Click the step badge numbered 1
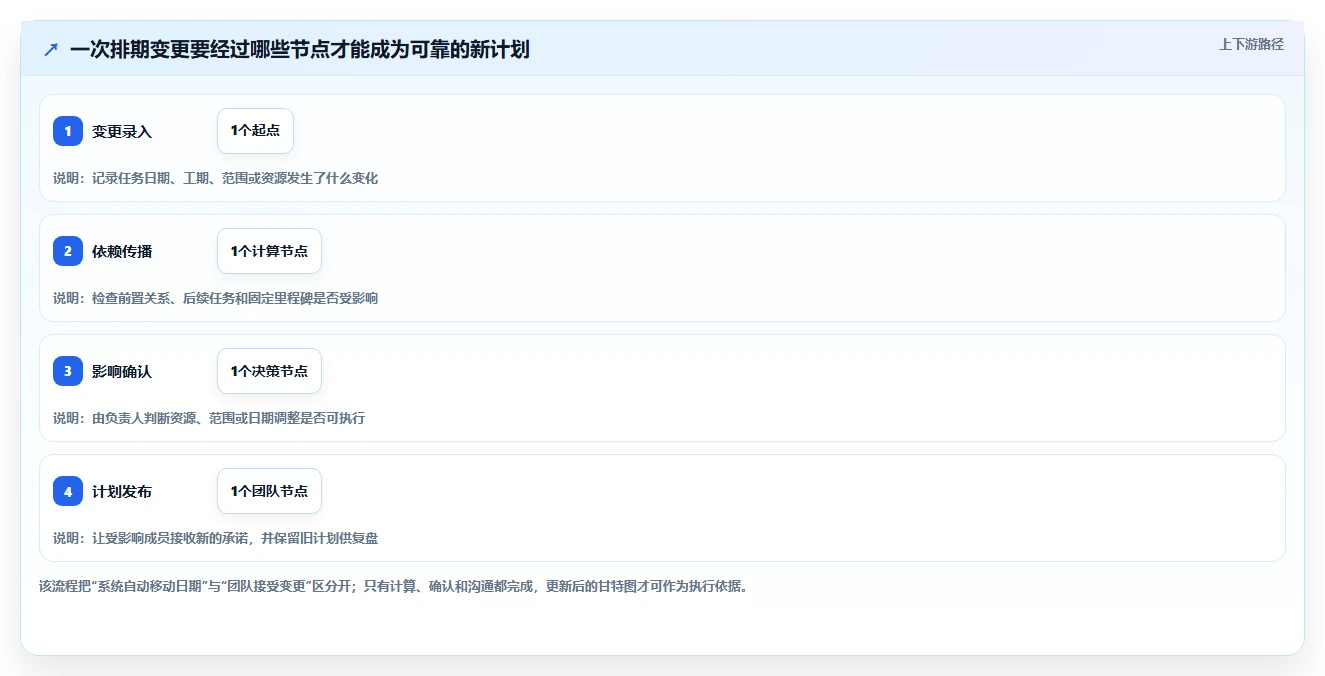 click(x=68, y=131)
